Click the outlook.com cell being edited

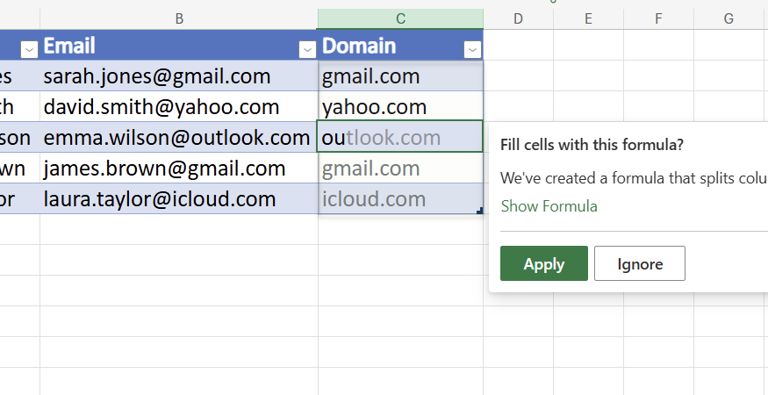401,137
